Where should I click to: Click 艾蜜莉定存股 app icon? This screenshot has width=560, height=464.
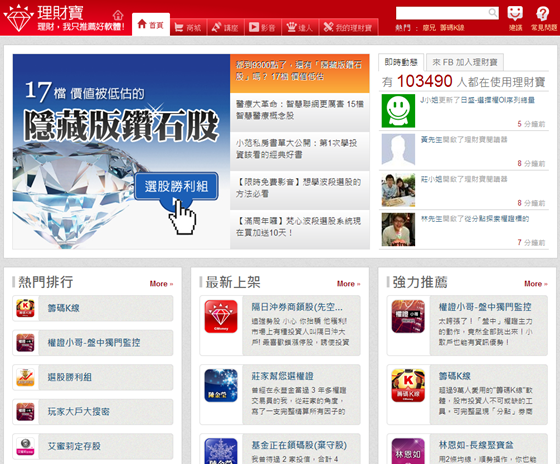coord(25,446)
